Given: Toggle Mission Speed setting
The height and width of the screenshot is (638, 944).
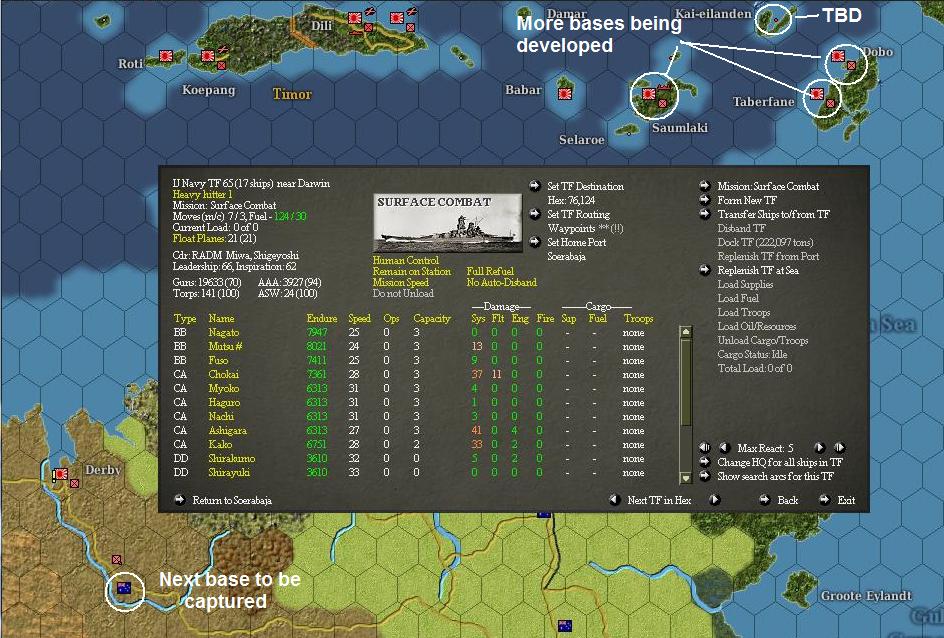Looking at the screenshot, I should (x=400, y=282).
